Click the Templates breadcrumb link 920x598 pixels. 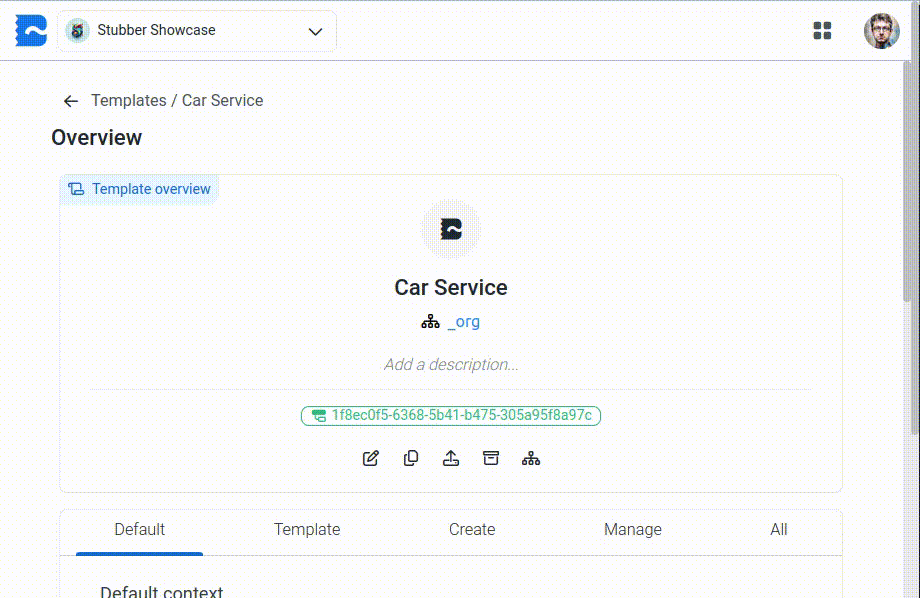click(x=128, y=101)
